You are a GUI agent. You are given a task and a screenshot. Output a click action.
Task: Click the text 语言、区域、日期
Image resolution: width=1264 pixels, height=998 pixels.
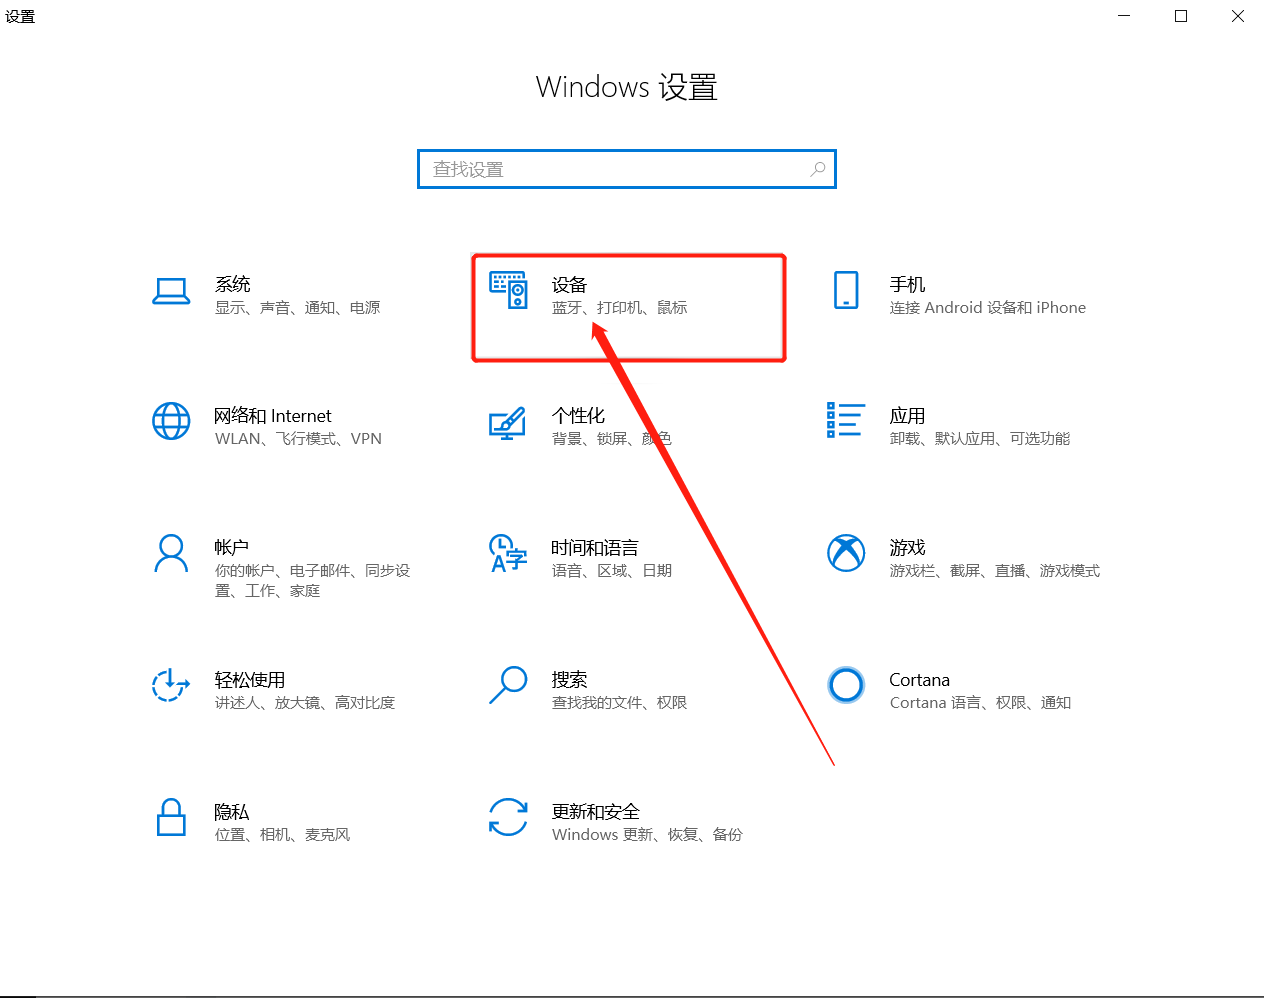pos(612,571)
